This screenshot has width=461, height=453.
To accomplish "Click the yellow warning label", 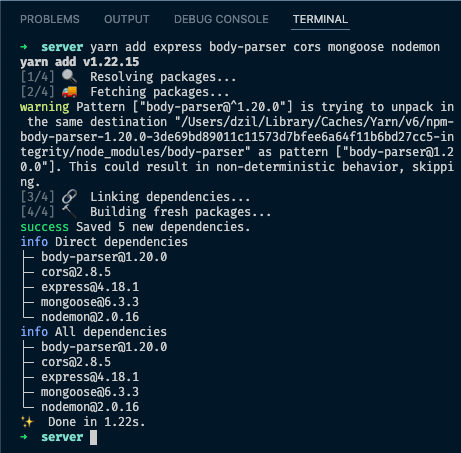I will point(44,107).
